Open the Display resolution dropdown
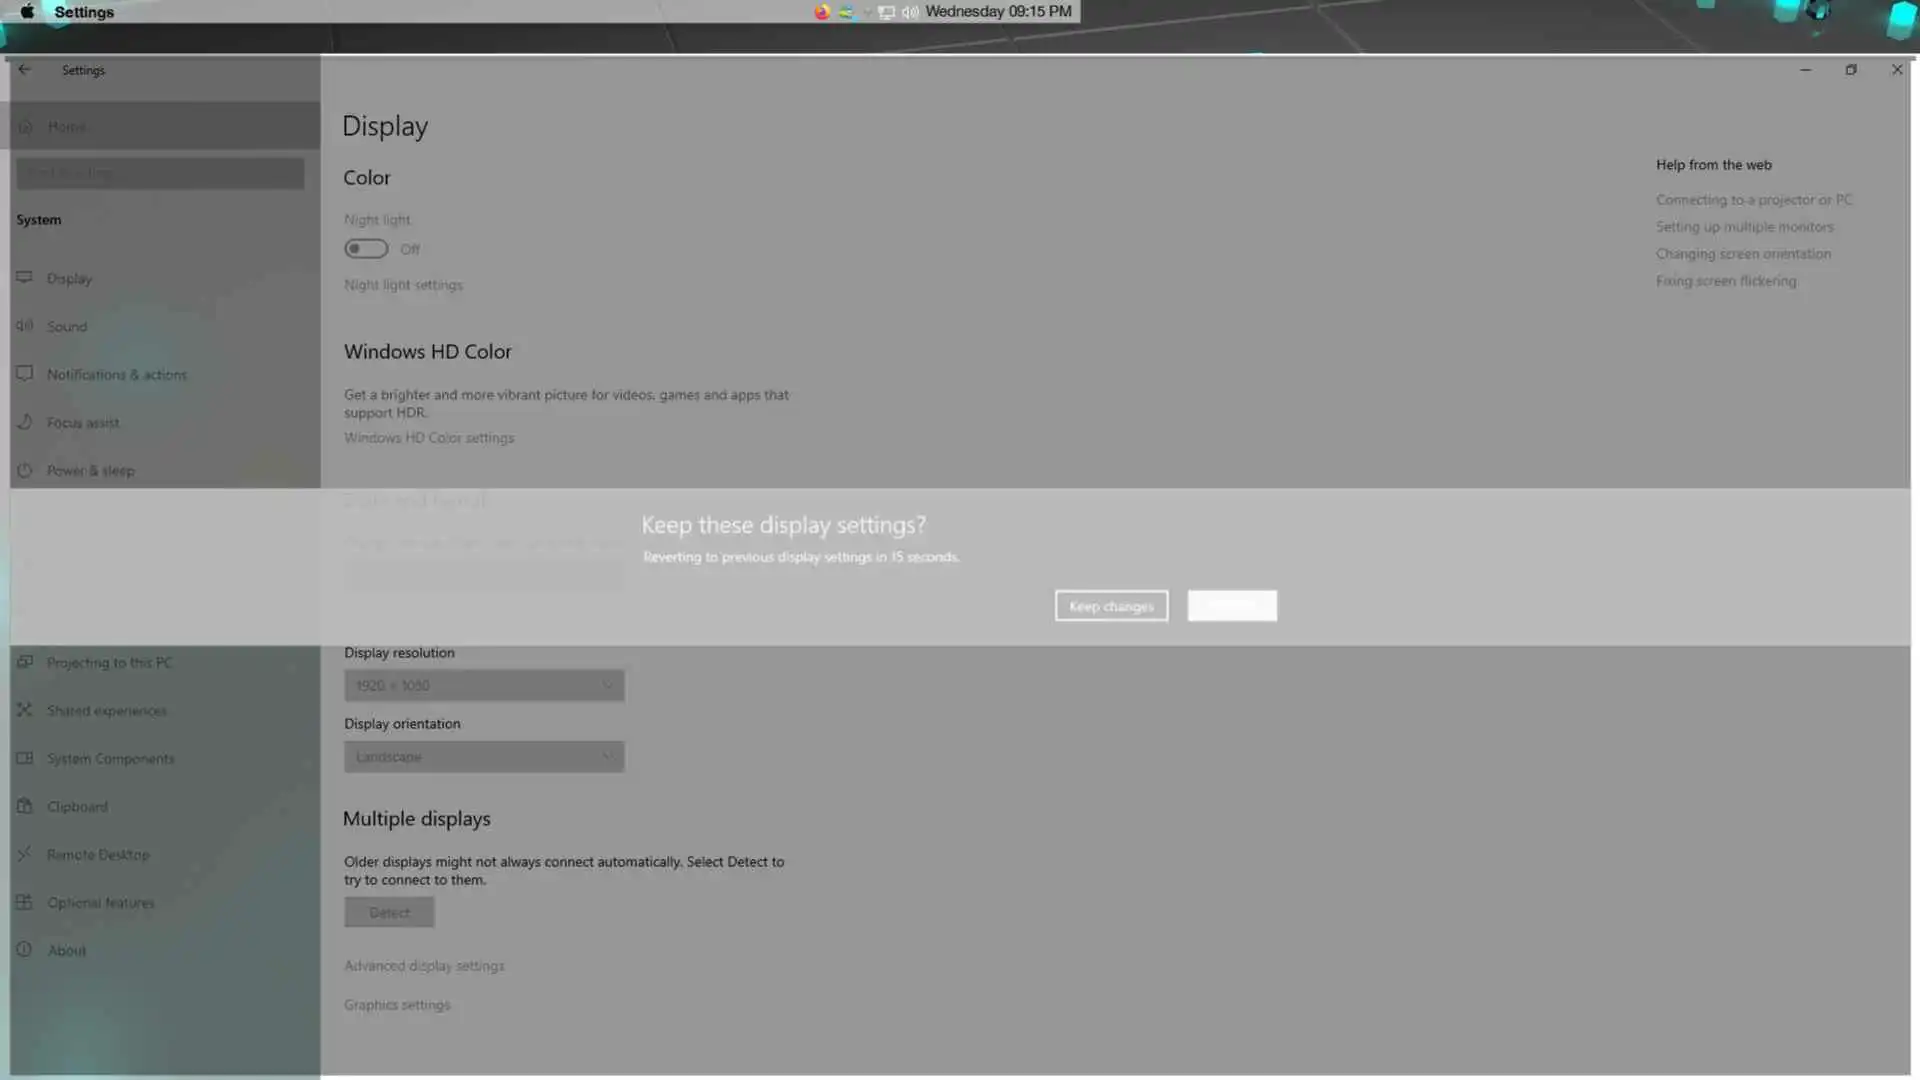The image size is (1920, 1080). click(484, 686)
